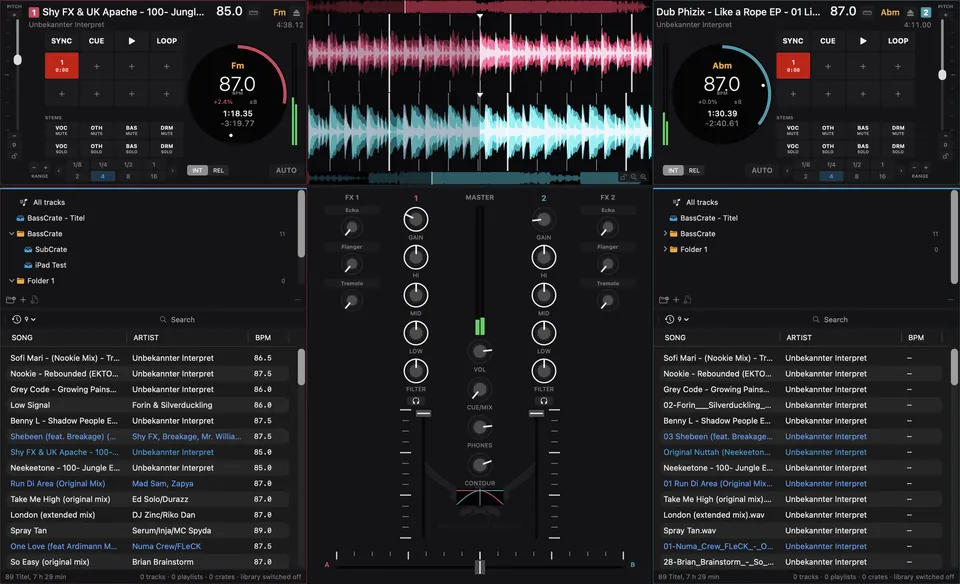The image size is (960, 584).
Task: Click the FX 2 Tremolo knob
Action: (607, 301)
